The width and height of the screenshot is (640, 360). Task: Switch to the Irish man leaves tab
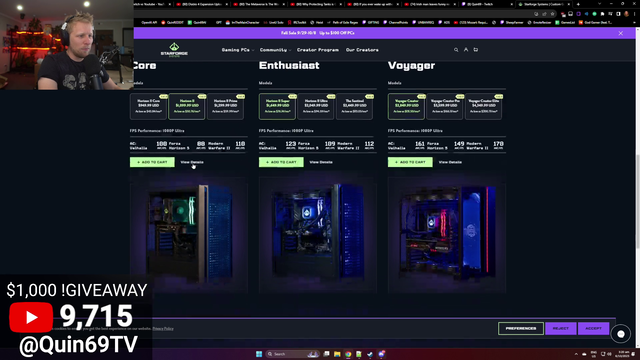click(x=430, y=4)
